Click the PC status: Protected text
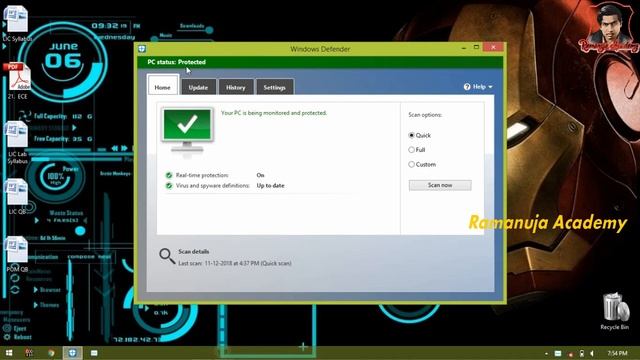 [176, 62]
